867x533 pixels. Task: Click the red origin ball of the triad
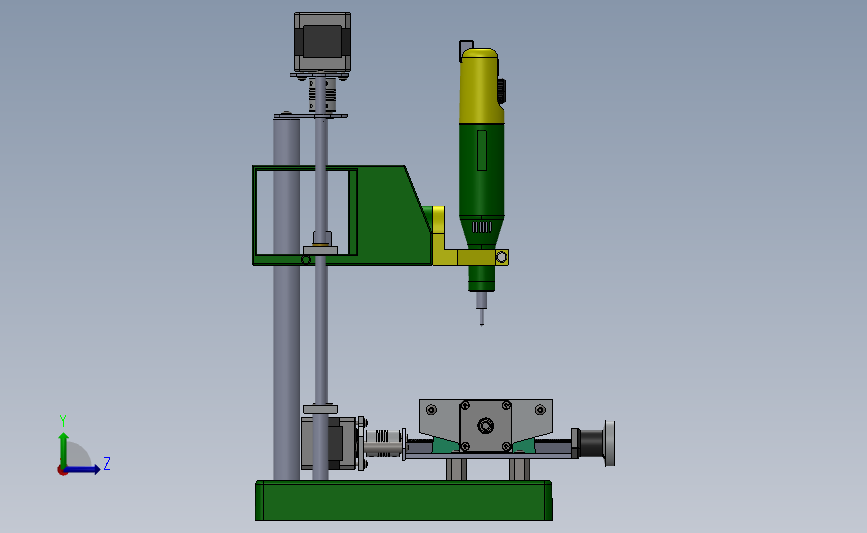click(62, 471)
